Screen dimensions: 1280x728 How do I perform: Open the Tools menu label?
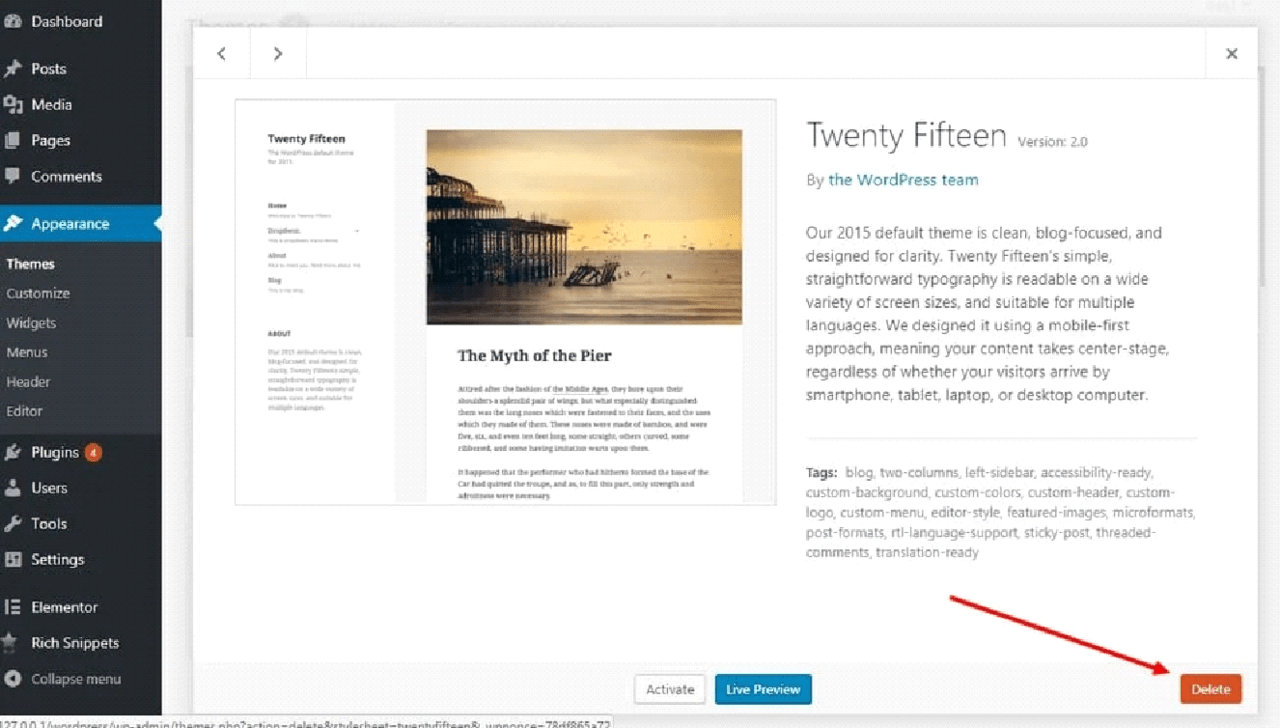point(49,523)
